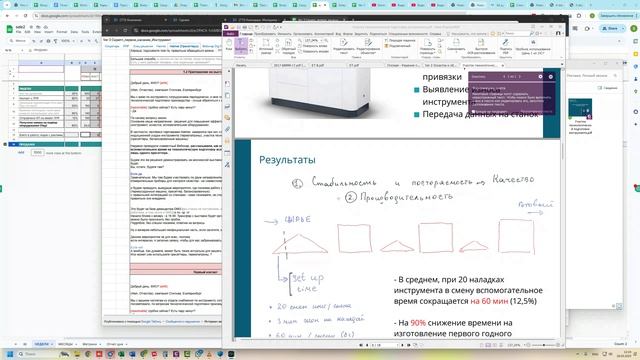Screen dimensions: 640x360
Task: Click the Add rows button below the sheet
Action: point(21,153)
